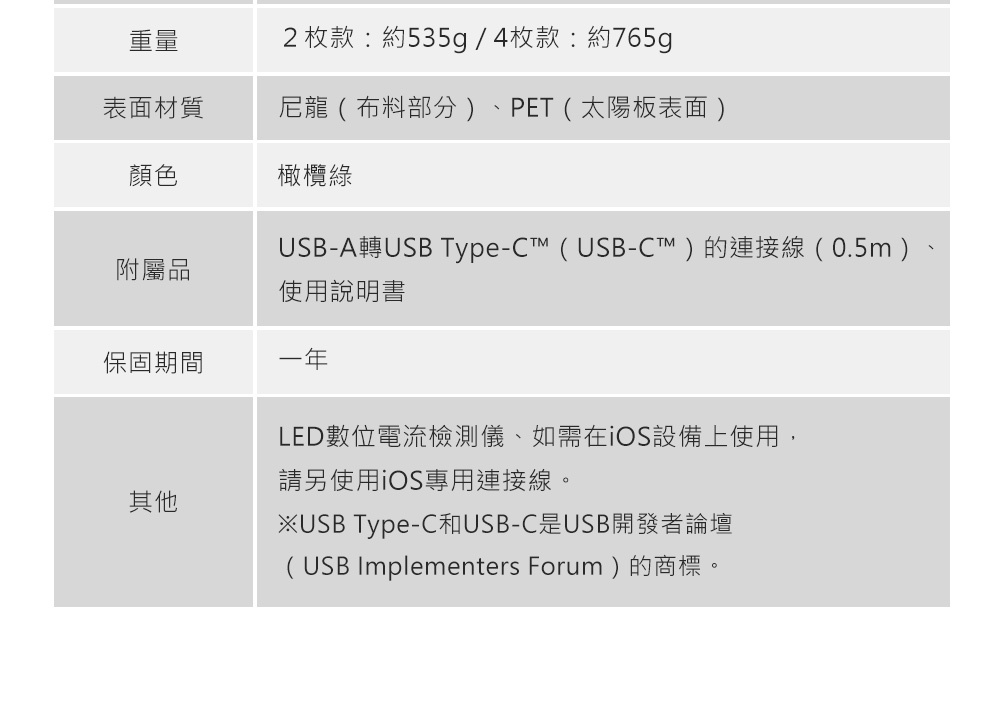
Task: Click the 約765g weight value for the 4-panel model
Action: pyautogui.click(x=630, y=39)
